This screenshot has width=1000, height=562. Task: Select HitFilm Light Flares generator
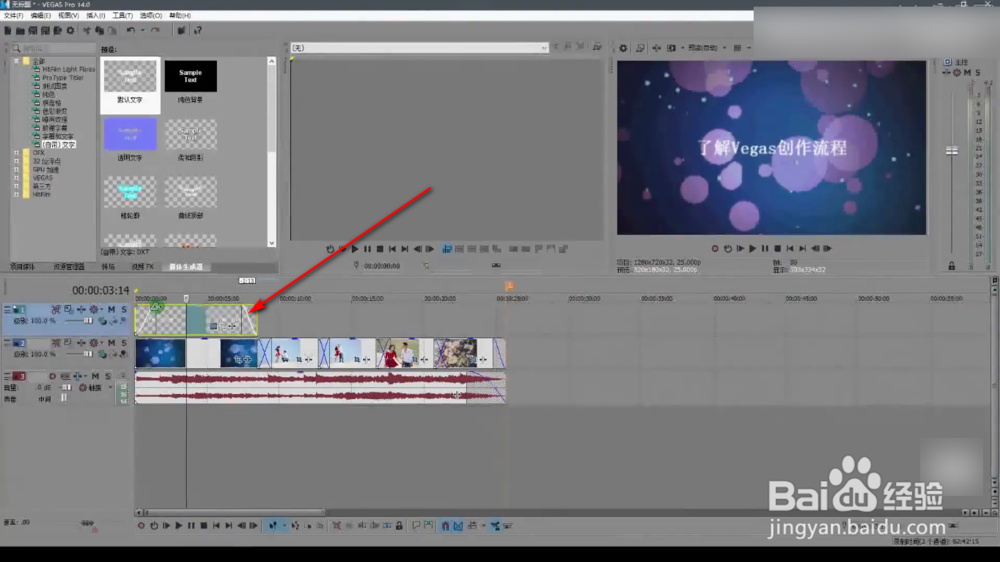[68, 70]
